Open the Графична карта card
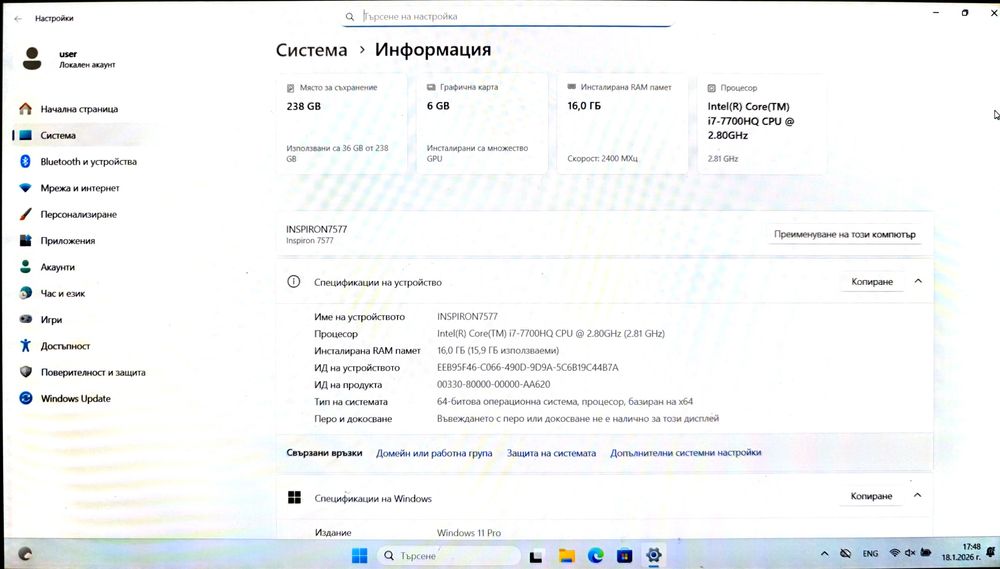 point(482,124)
